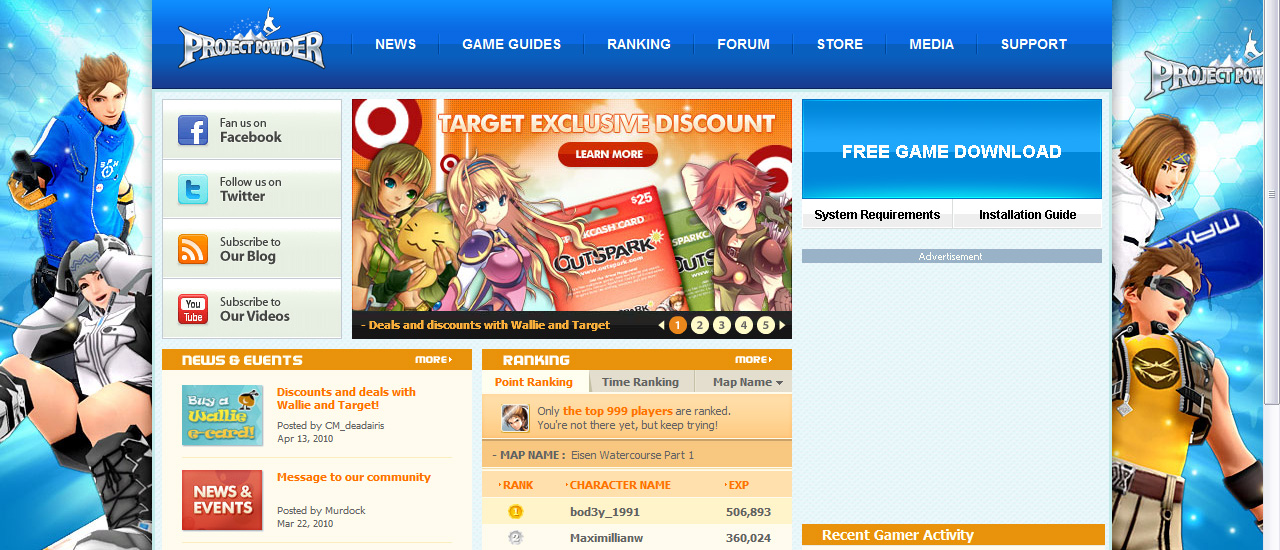Click the YouTube icon for videos

pos(193,309)
